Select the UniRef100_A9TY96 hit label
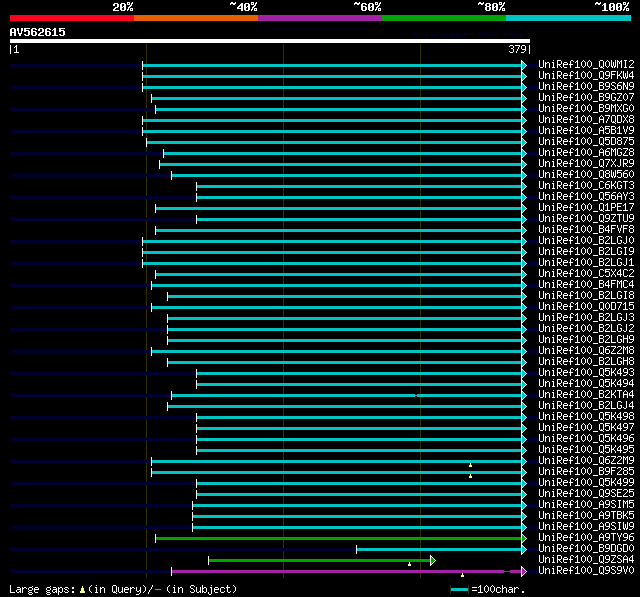640x597 pixels. coord(586,538)
